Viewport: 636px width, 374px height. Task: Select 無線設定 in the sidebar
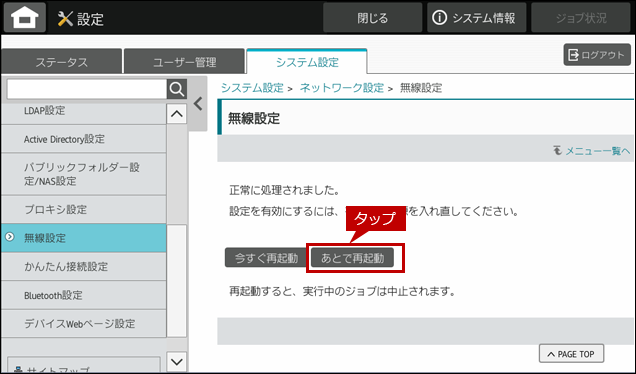tap(84, 238)
